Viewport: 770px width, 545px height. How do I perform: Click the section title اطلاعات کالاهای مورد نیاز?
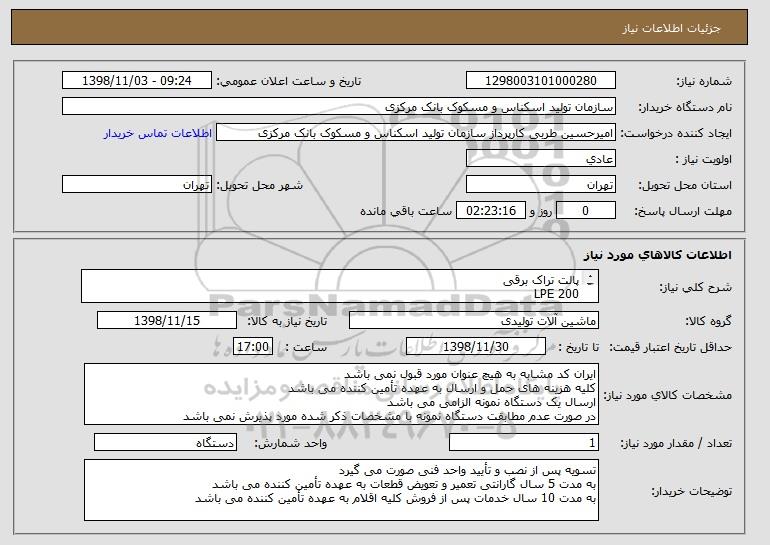click(658, 255)
